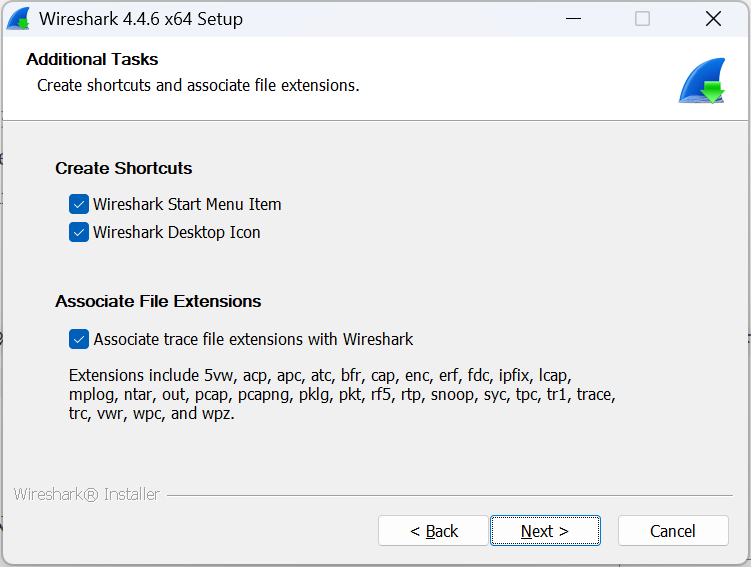Click the Wireshark Desktop Icon label text
The height and width of the screenshot is (567, 751).
[176, 233]
